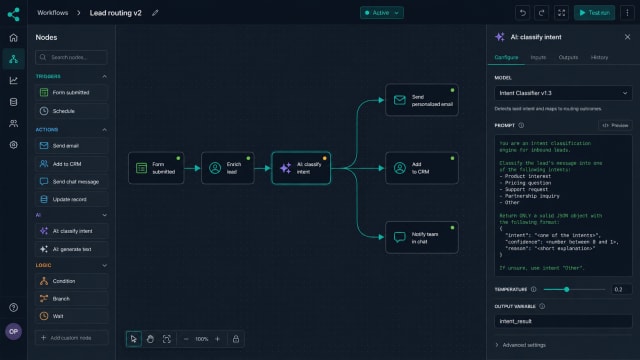Switch to the Outputs tab

pyautogui.click(x=568, y=58)
